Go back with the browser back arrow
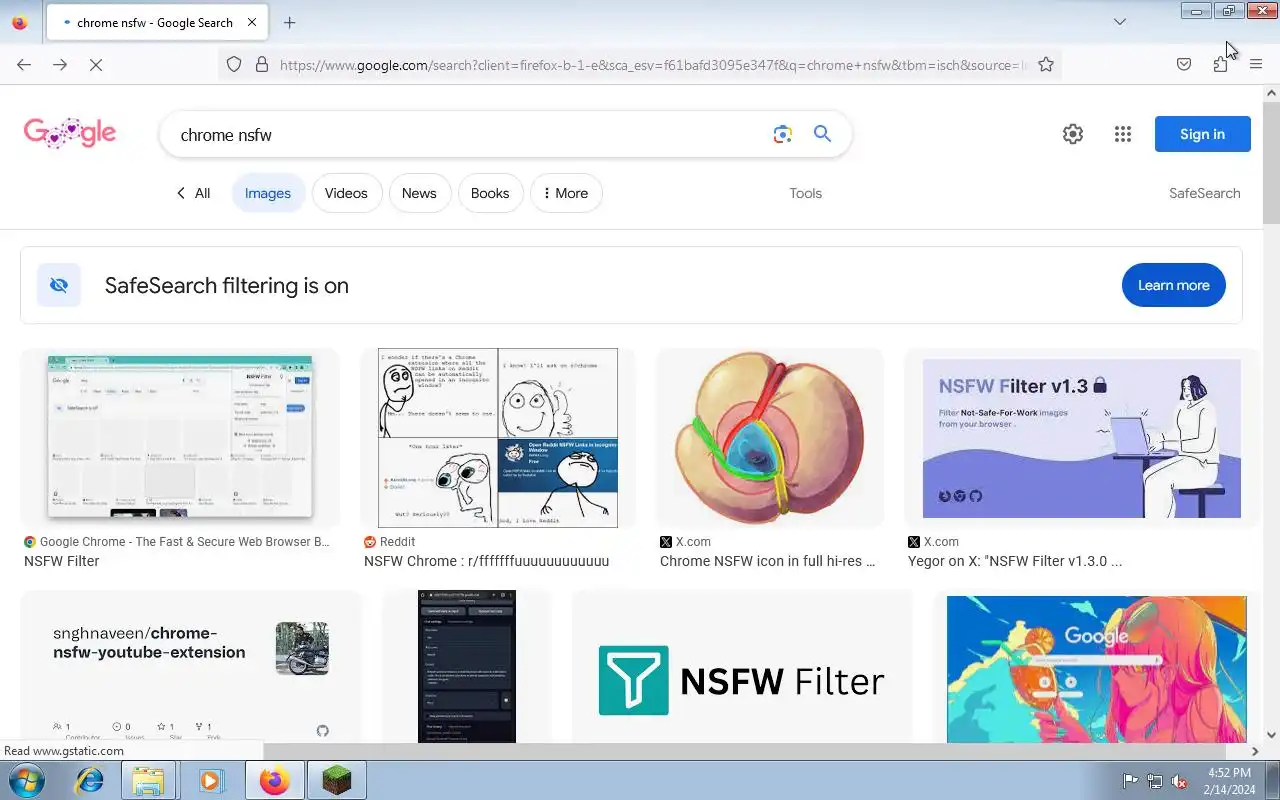 tap(24, 64)
